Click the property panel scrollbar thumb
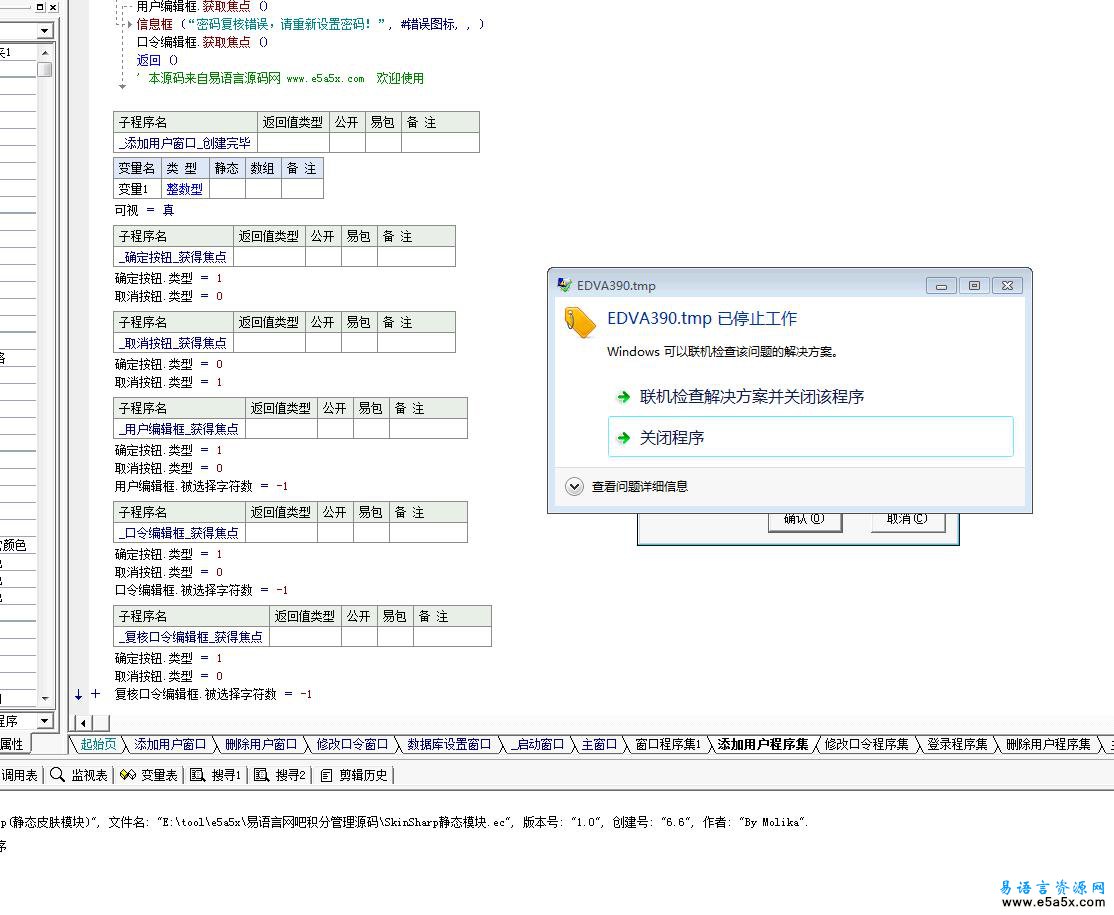The image size is (1114, 915). (45, 69)
